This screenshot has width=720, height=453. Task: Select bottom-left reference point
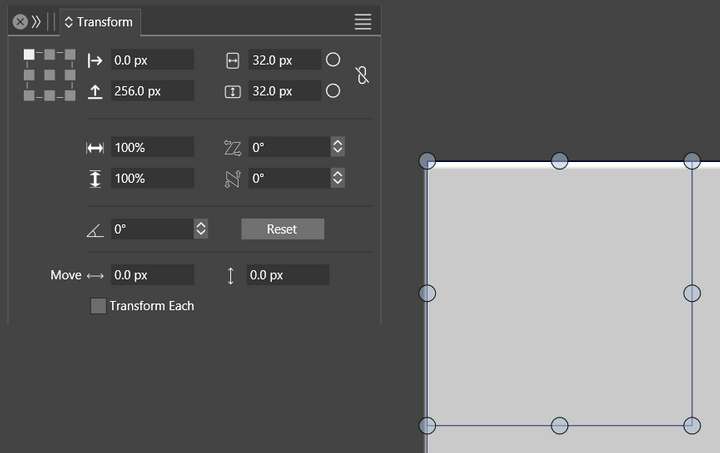tap(29, 95)
